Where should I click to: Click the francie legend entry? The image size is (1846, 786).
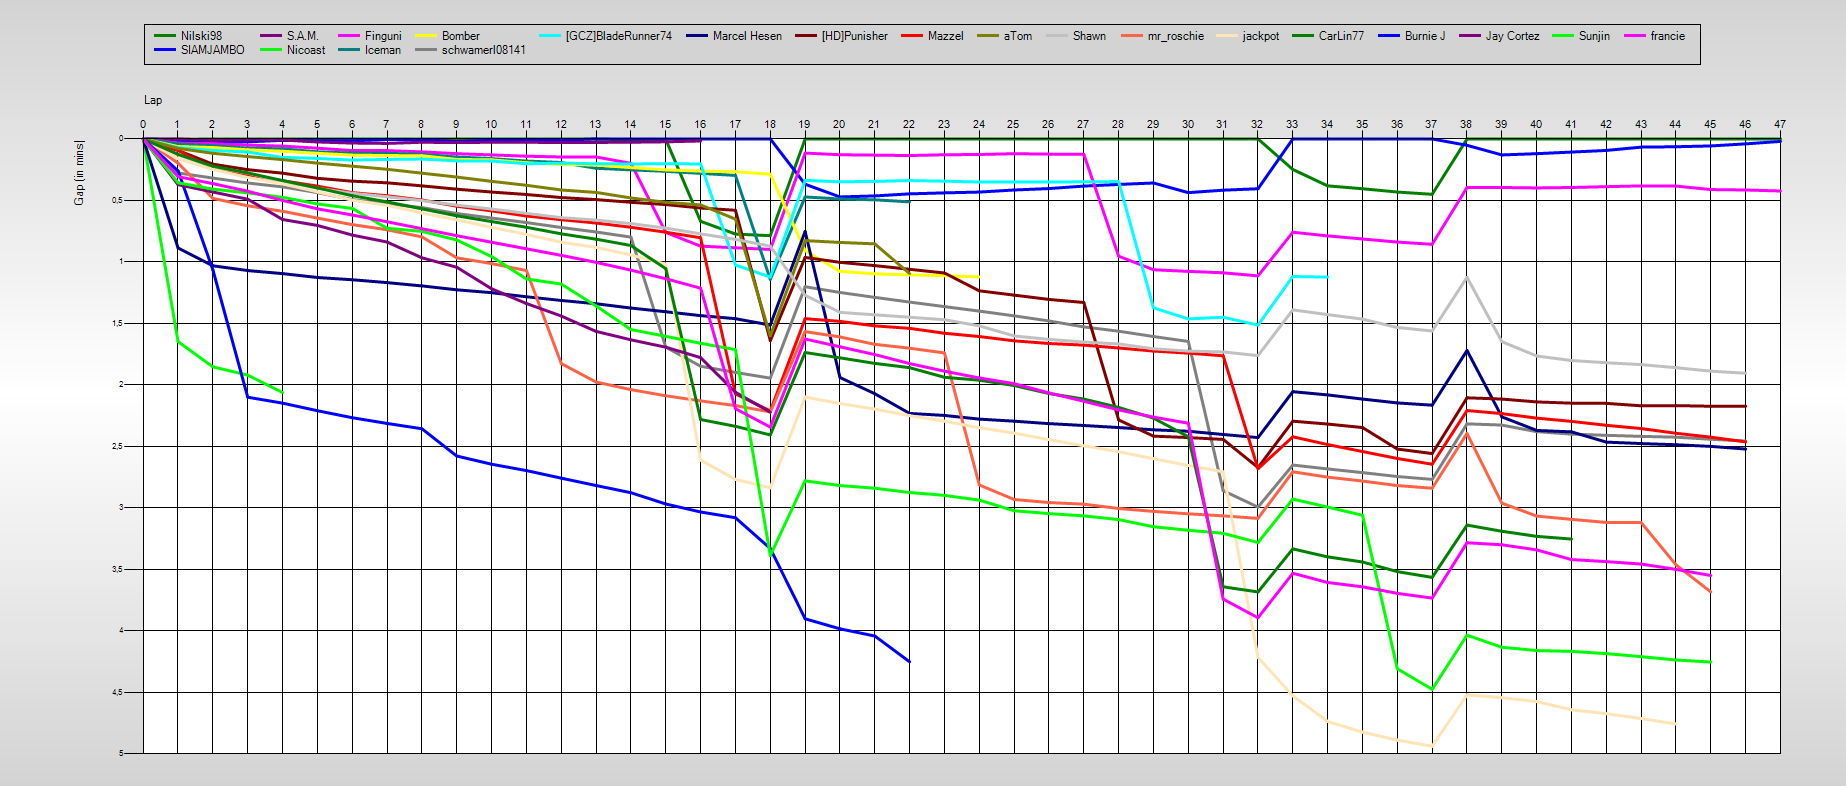(1667, 36)
